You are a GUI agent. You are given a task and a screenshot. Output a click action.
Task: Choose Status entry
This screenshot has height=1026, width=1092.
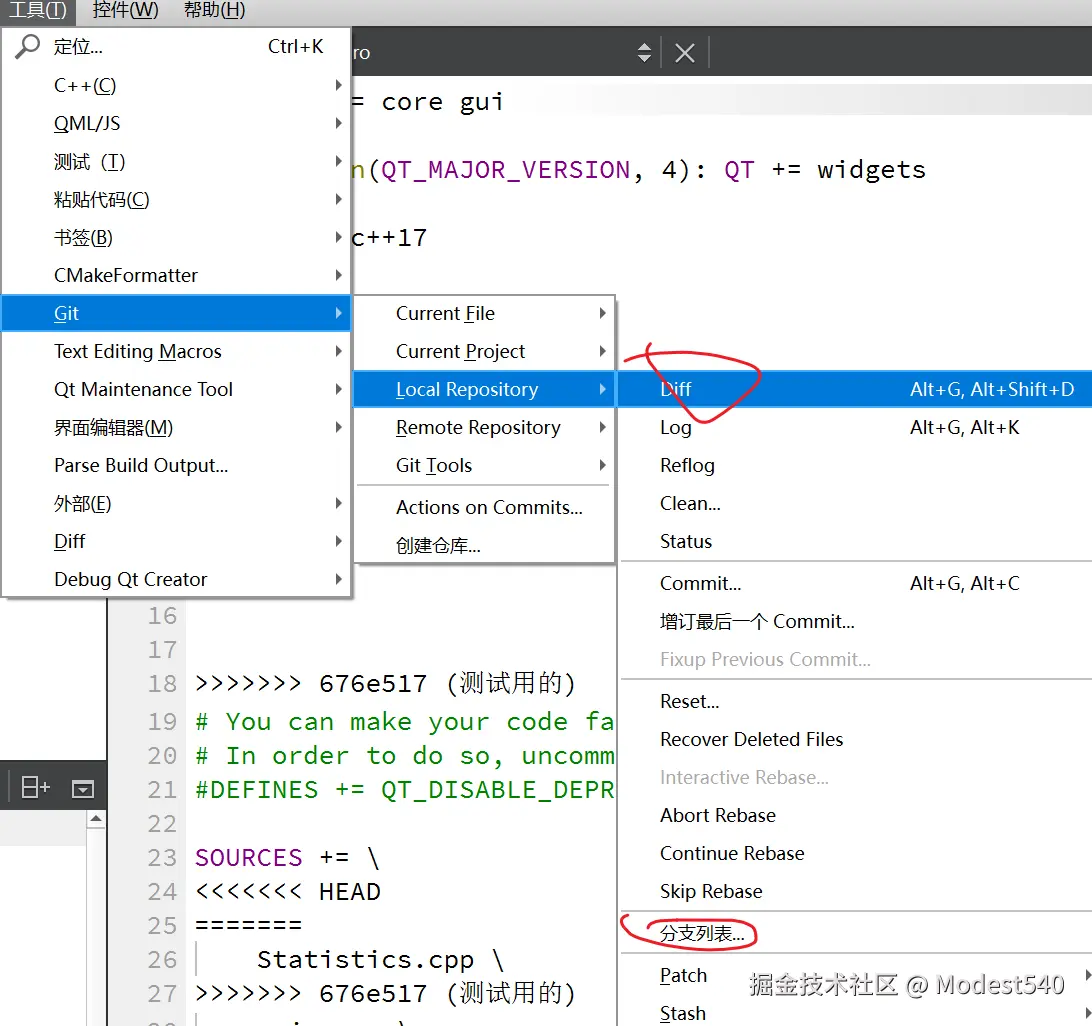pyautogui.click(x=855, y=541)
